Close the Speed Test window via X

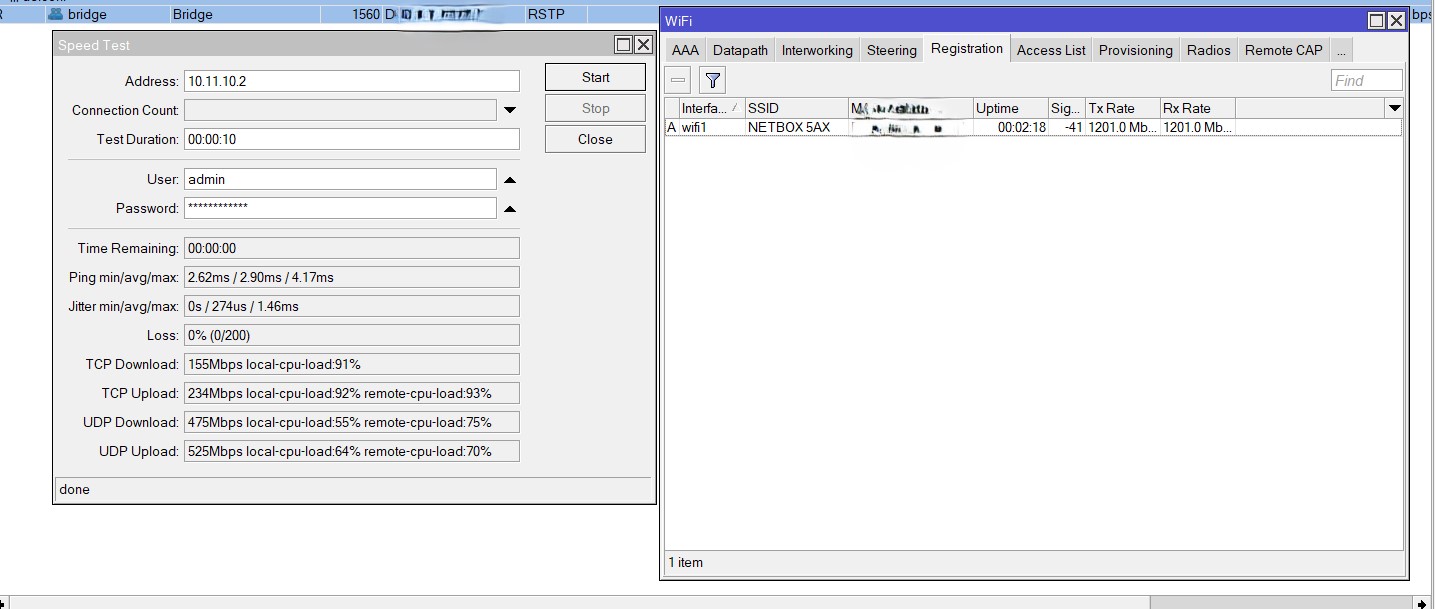tap(643, 45)
